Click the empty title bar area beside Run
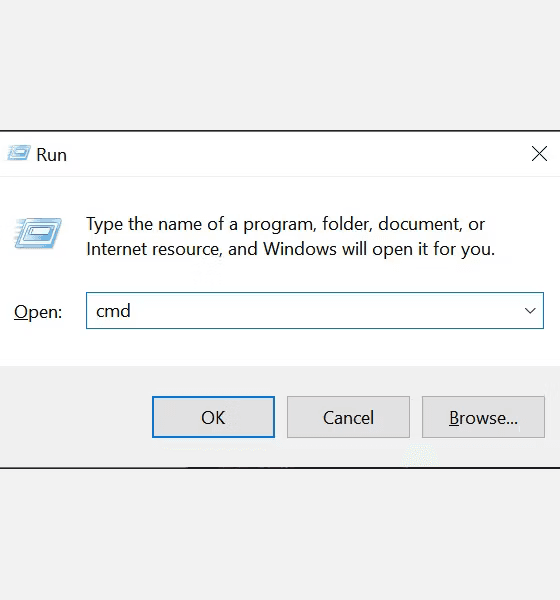Image resolution: width=560 pixels, height=600 pixels. [x=299, y=154]
